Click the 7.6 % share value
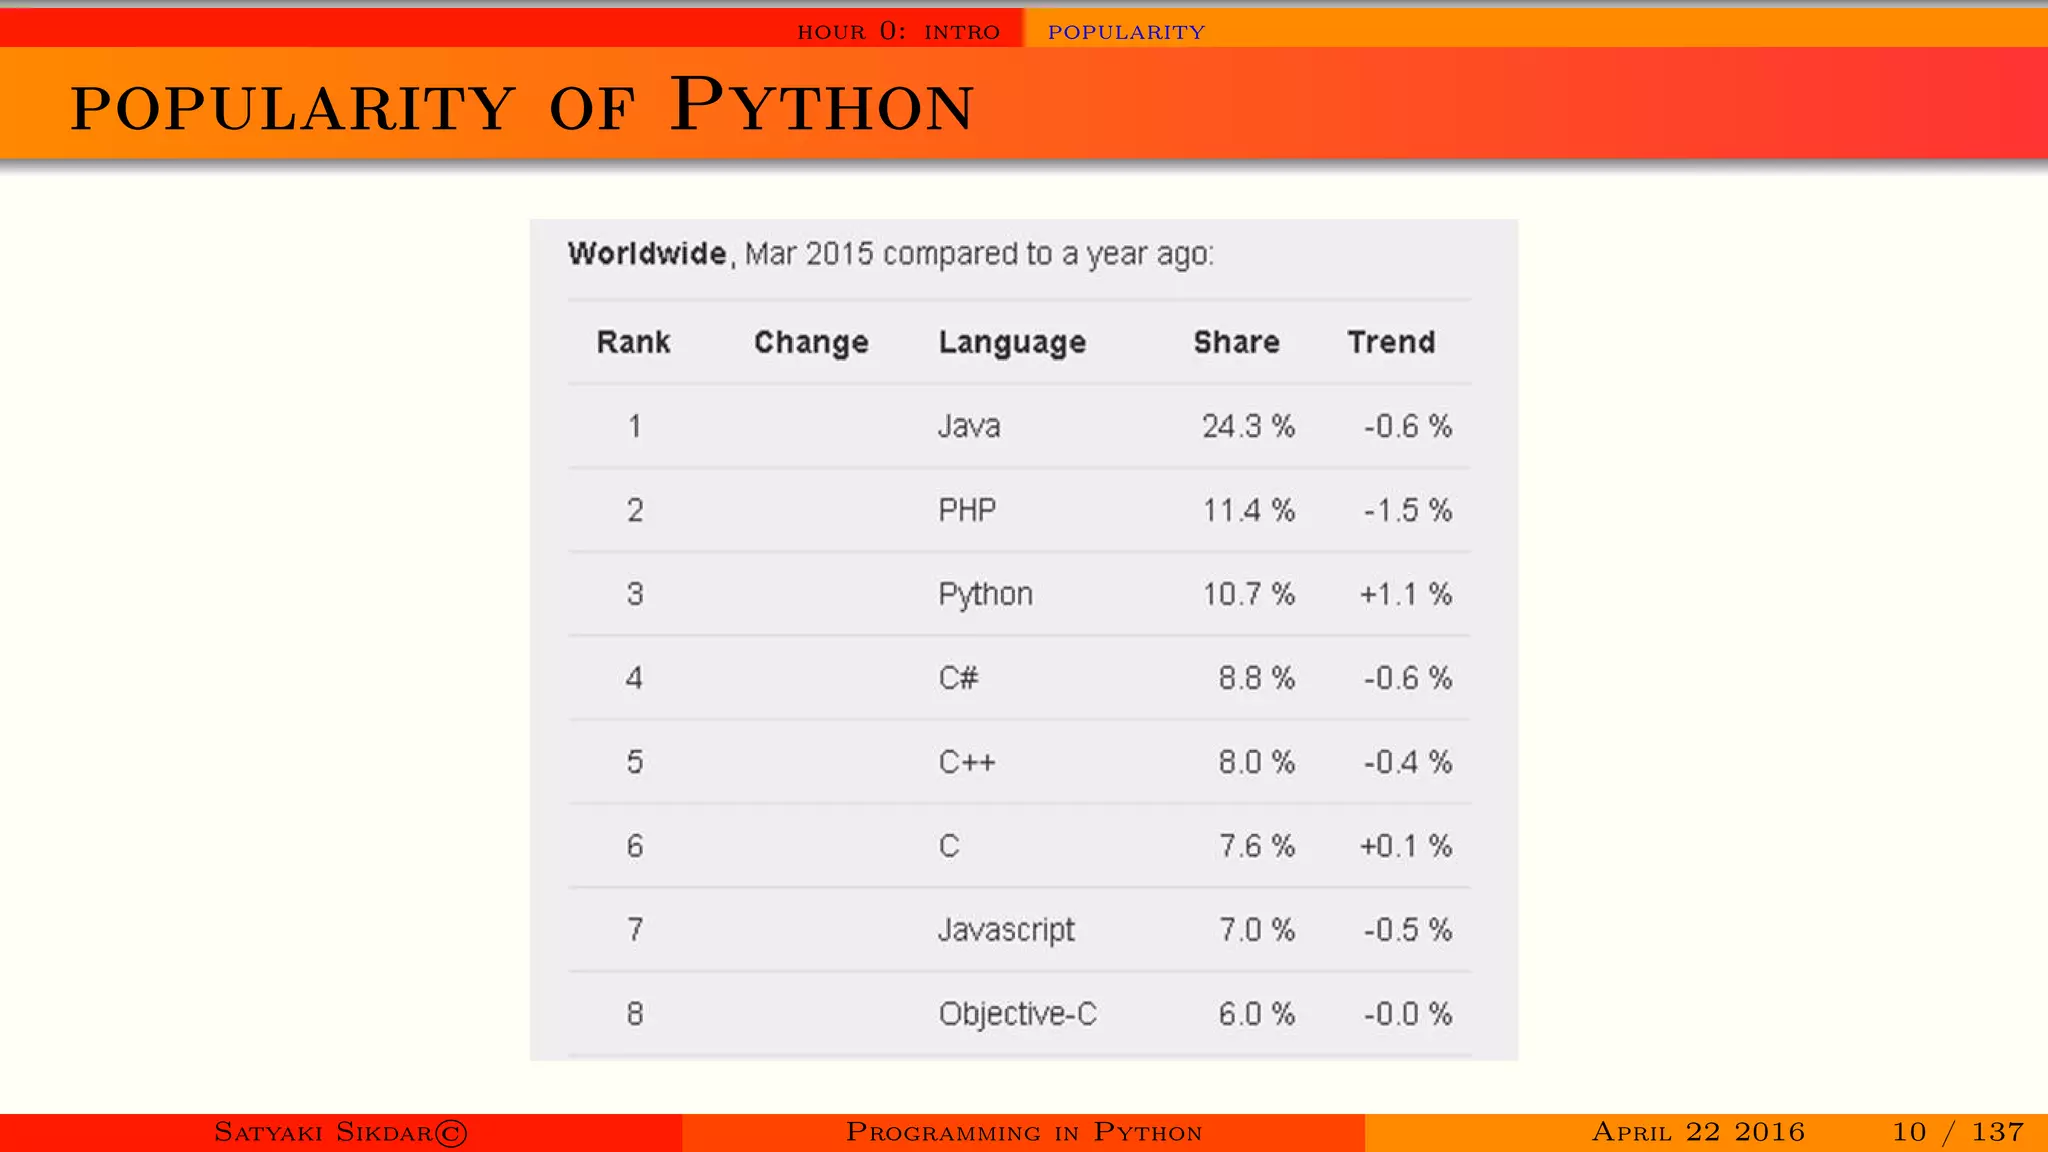2048x1152 pixels. [x=1256, y=846]
